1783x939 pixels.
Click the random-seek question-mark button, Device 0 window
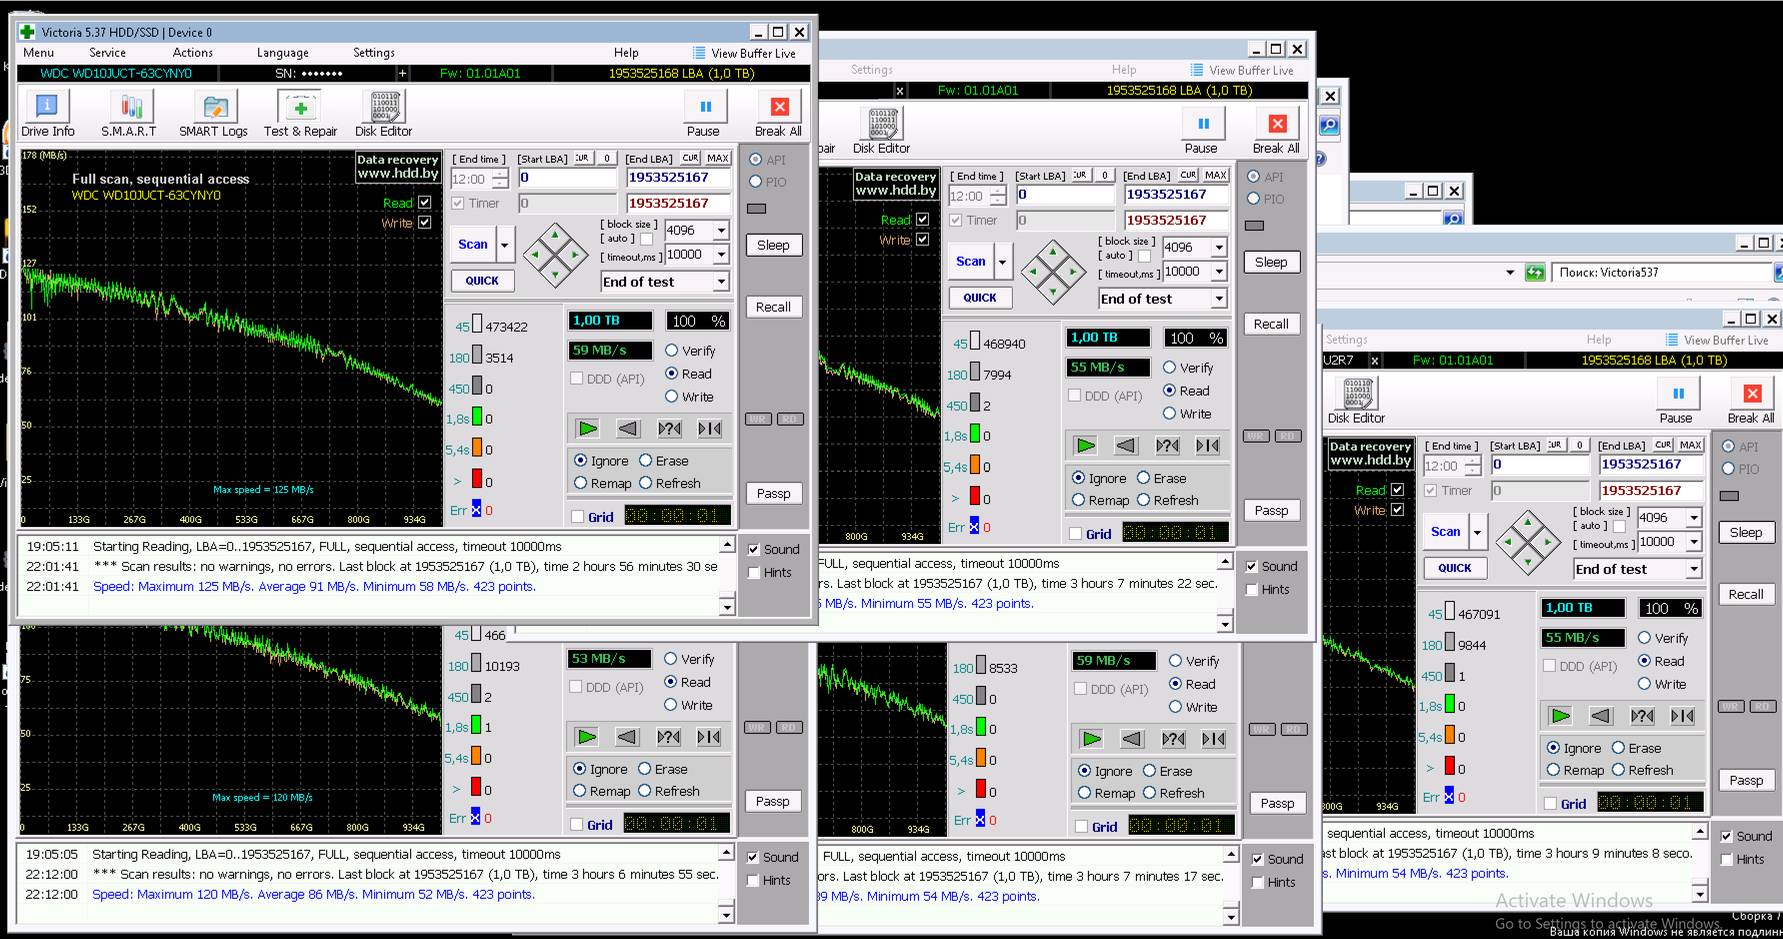[669, 429]
